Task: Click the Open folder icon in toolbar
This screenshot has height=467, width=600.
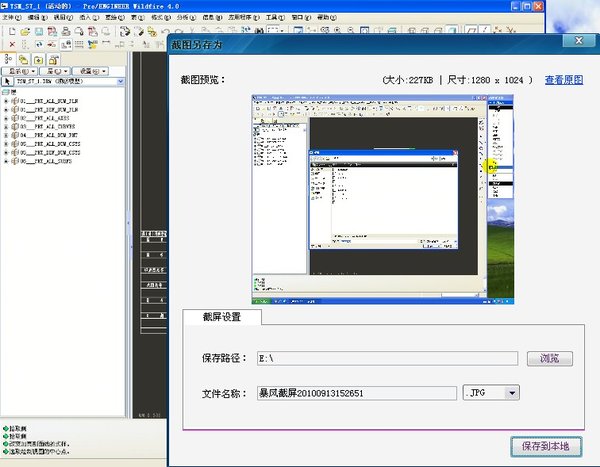Action: pyautogui.click(x=25, y=32)
